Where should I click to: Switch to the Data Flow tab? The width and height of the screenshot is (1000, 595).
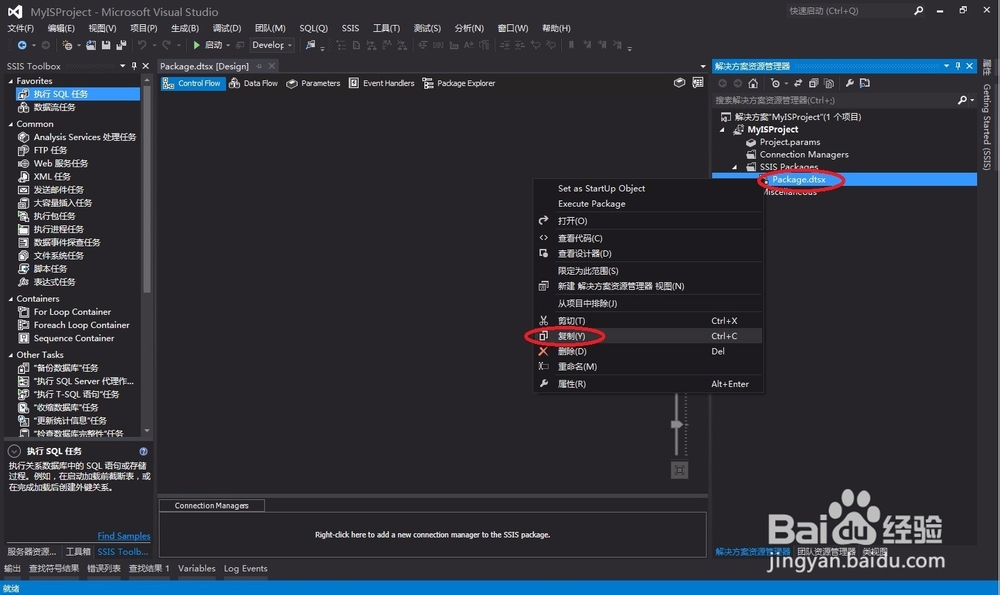click(254, 83)
